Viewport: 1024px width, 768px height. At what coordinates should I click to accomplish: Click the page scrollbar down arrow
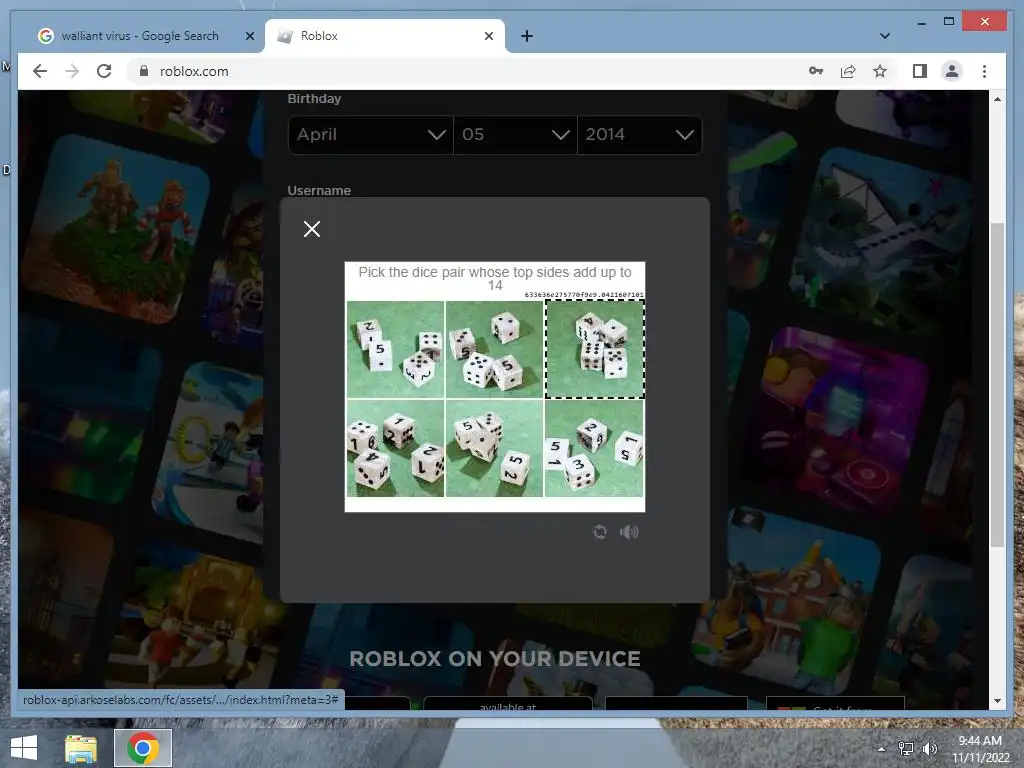997,701
